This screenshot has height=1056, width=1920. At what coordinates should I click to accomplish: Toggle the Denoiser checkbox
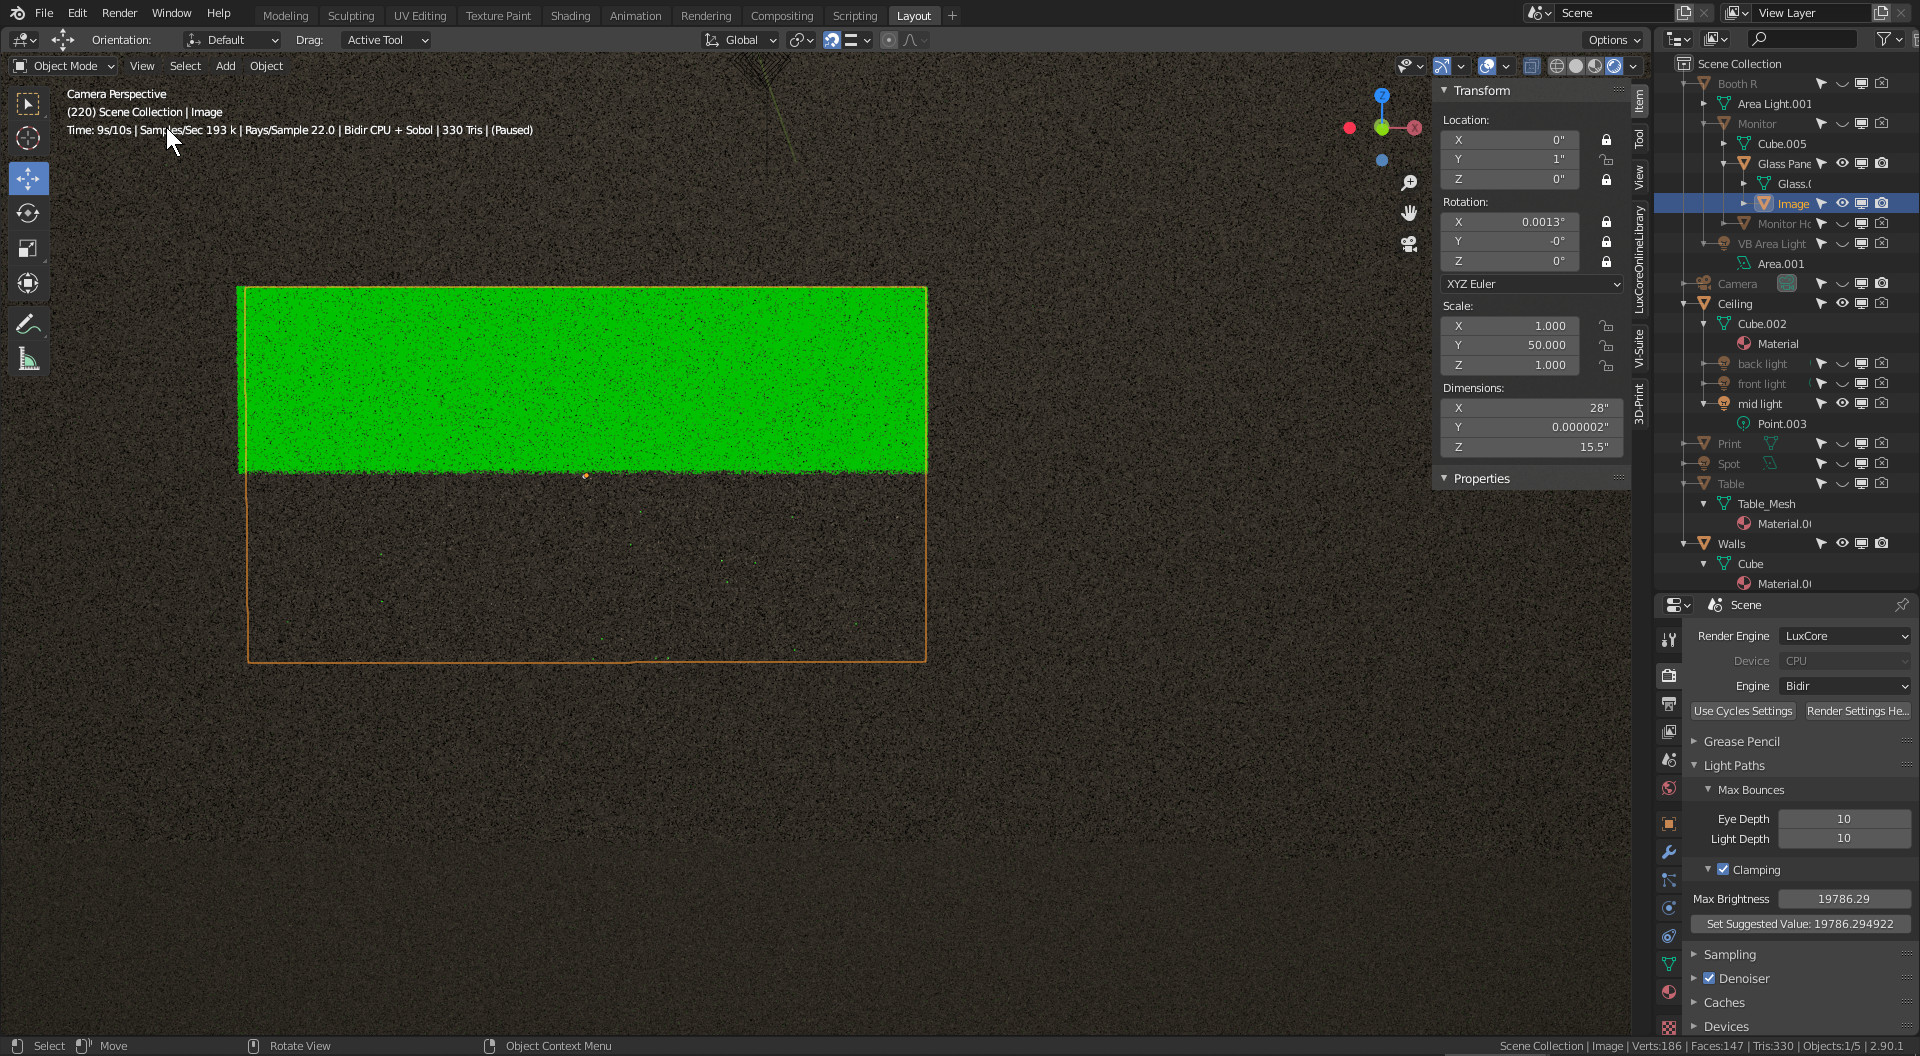click(x=1709, y=979)
